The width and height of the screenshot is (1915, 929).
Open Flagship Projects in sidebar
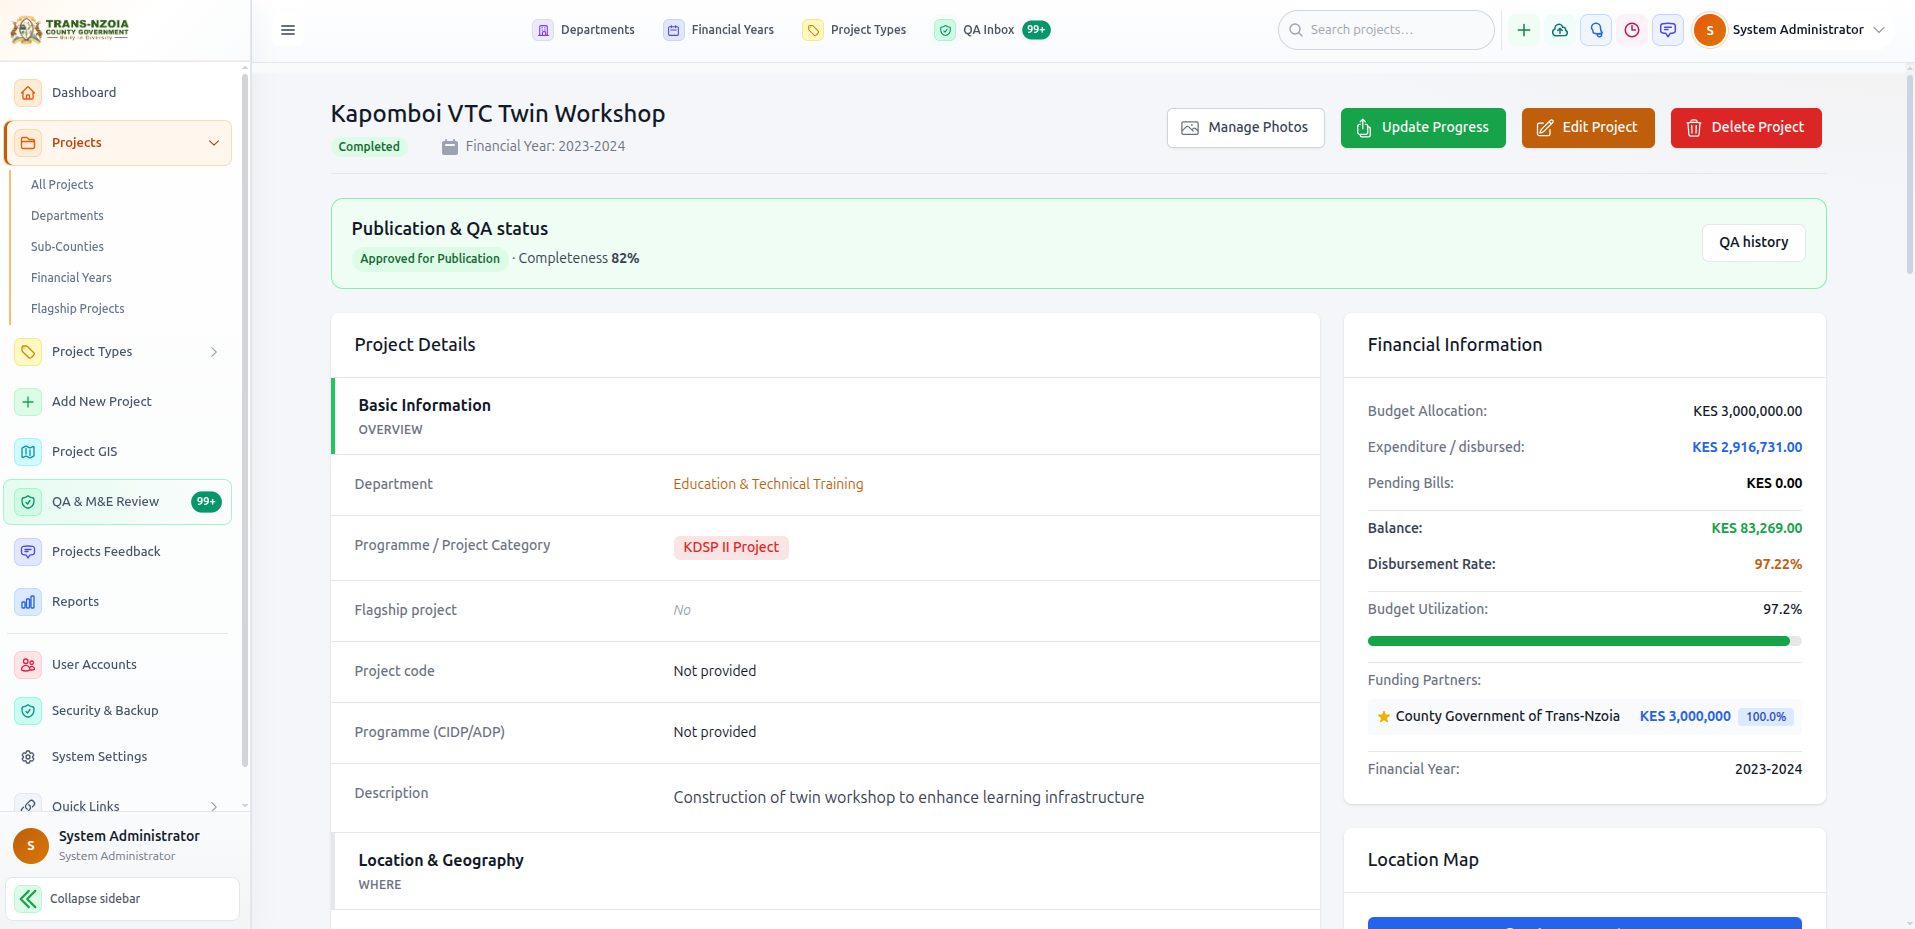coord(78,309)
